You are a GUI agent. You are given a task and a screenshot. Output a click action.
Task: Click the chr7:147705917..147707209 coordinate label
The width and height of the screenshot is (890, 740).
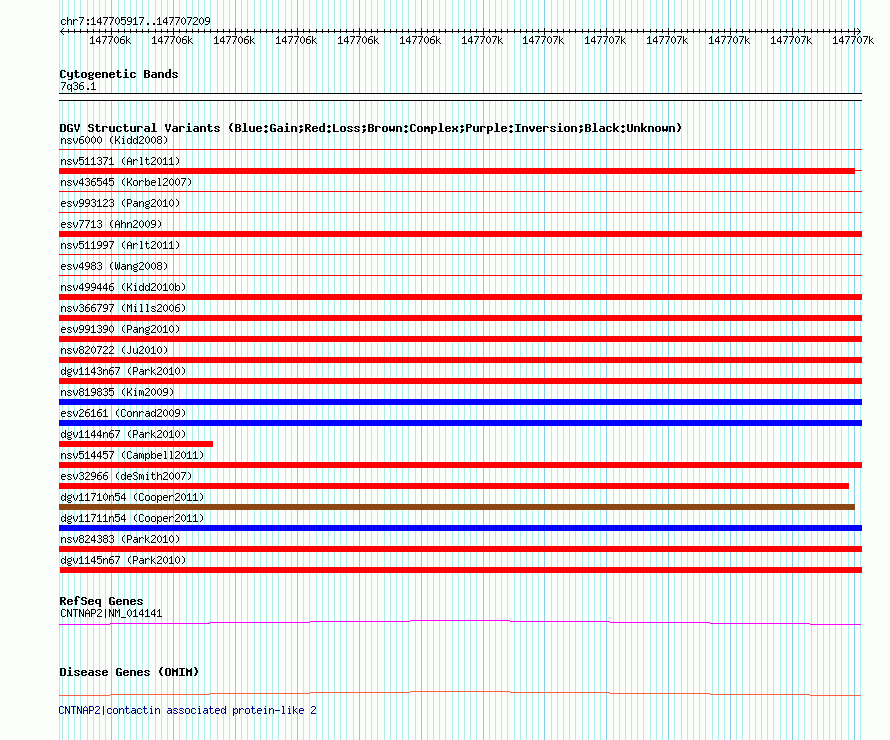click(x=135, y=21)
